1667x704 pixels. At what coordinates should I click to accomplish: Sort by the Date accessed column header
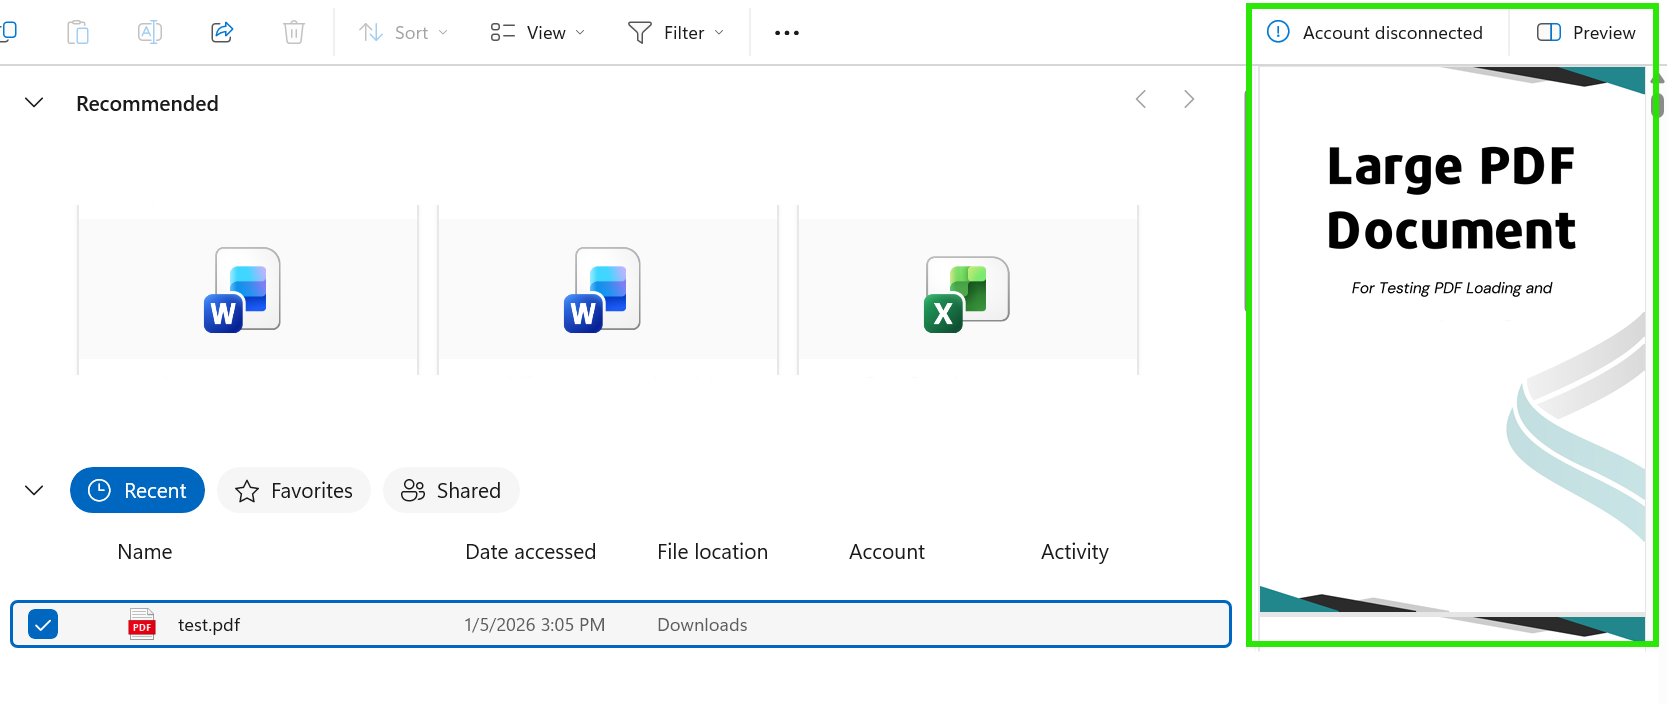coord(530,552)
